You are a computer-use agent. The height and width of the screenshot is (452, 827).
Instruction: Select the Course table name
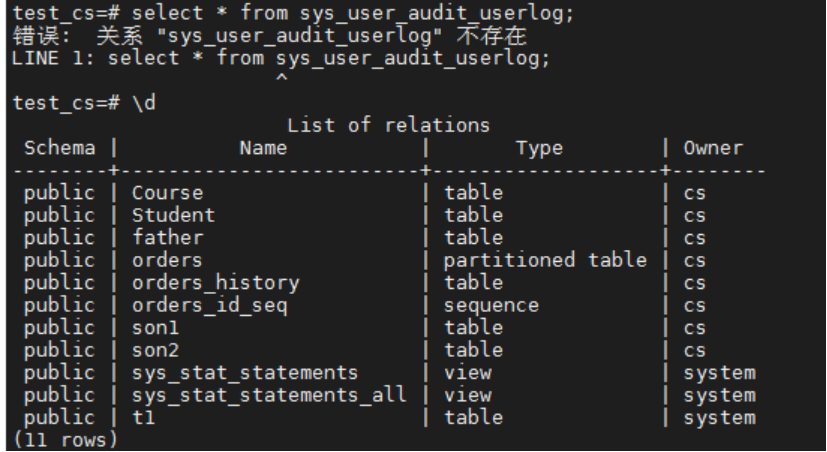pos(167,192)
